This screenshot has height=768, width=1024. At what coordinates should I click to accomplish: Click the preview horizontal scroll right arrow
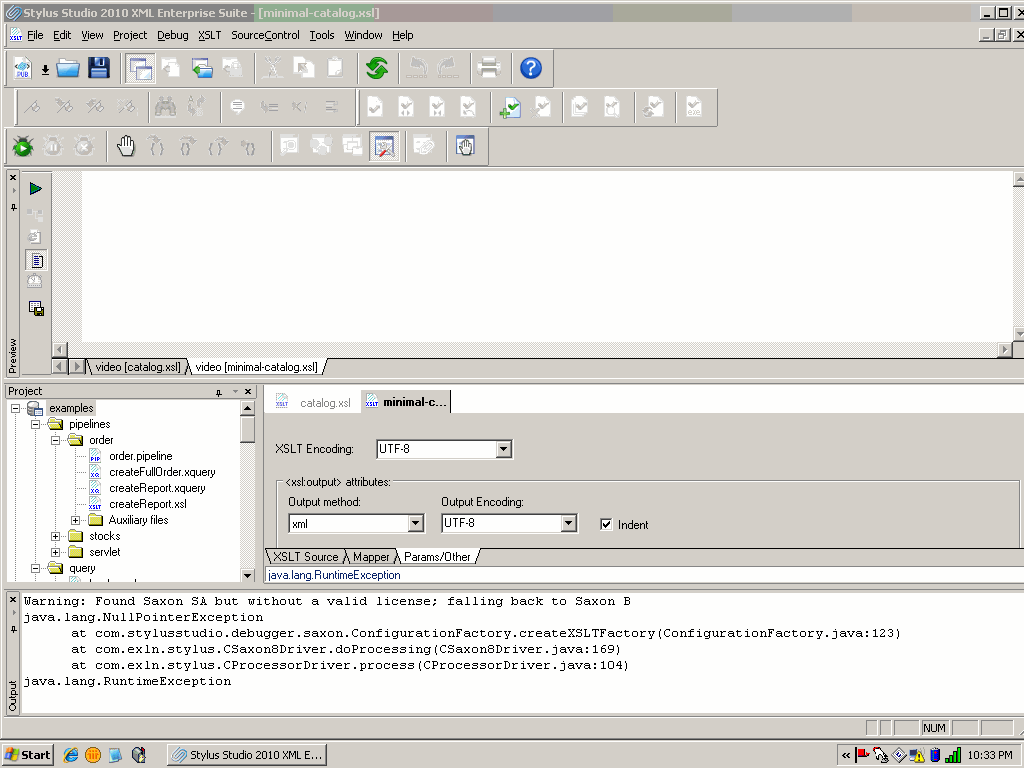(1005, 350)
